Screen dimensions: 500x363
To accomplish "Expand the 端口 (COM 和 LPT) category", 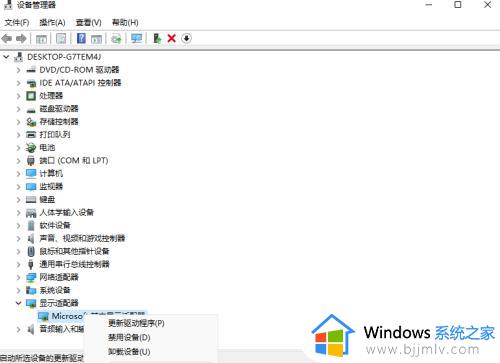I will click(x=18, y=161).
